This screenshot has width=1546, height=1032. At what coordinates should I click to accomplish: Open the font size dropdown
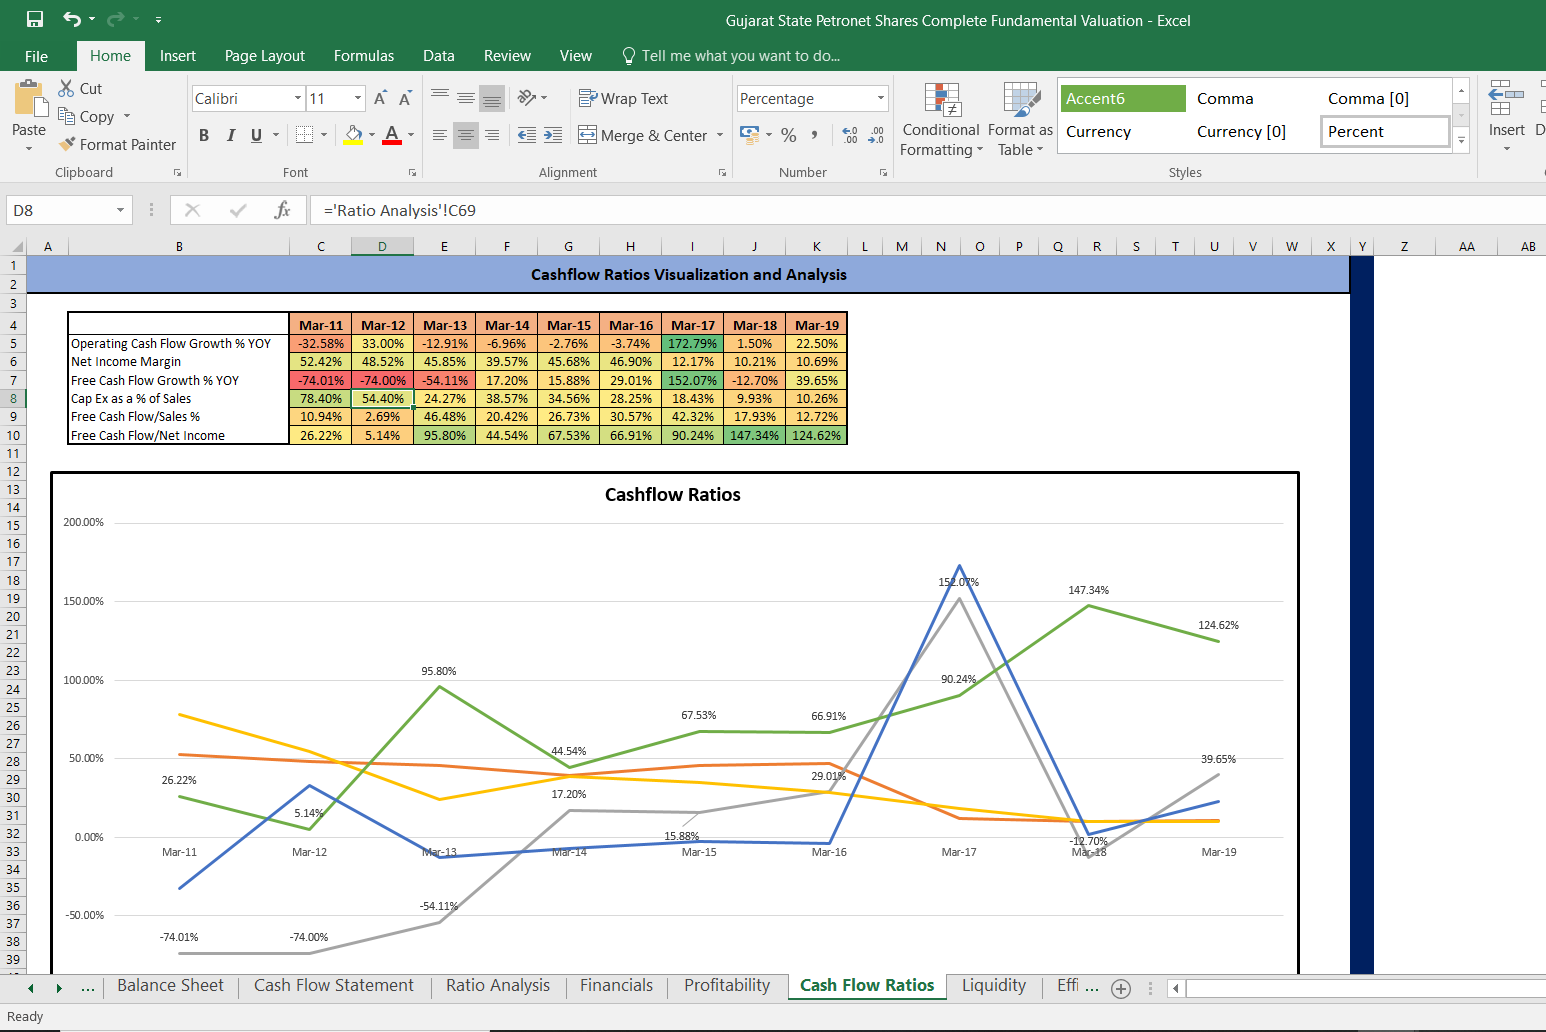[x=358, y=98]
